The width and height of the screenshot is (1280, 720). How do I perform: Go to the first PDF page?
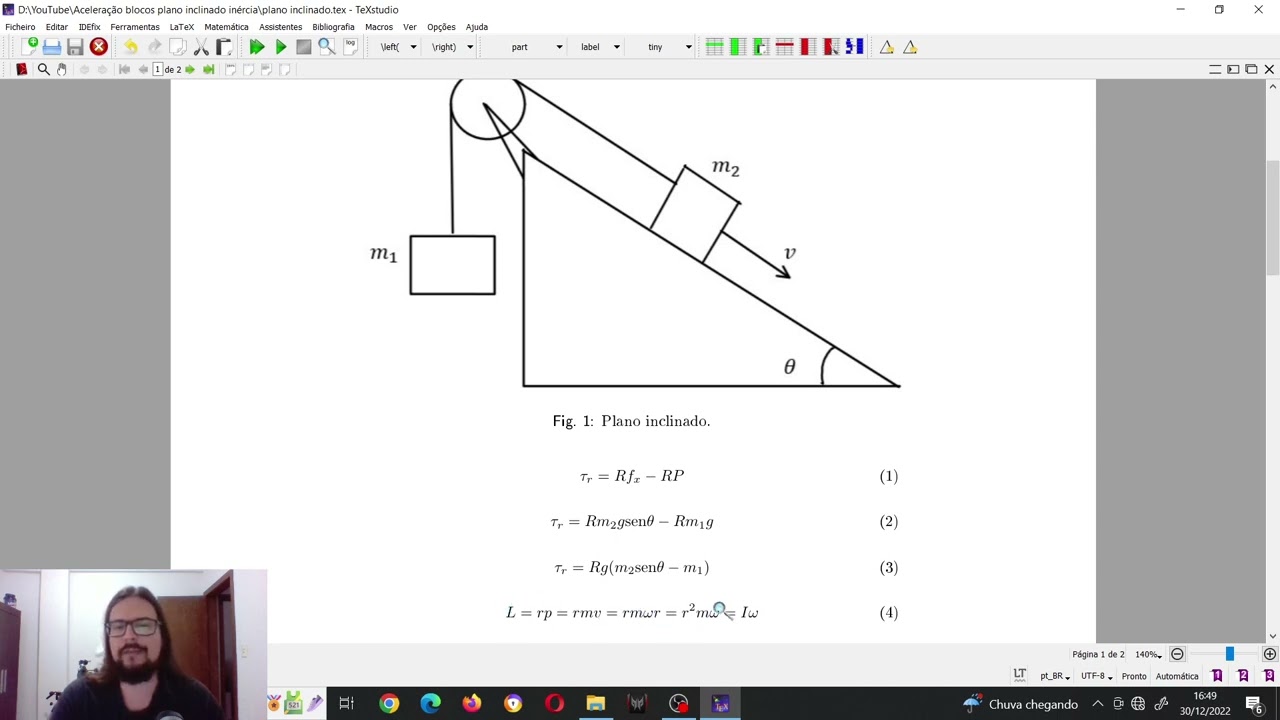click(124, 69)
